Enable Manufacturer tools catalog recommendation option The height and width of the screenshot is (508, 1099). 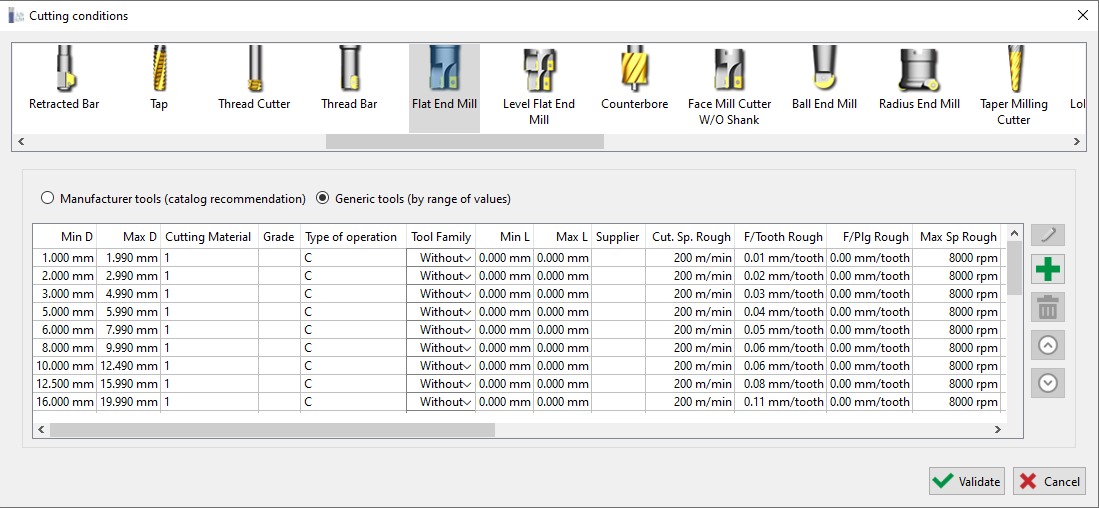point(47,199)
